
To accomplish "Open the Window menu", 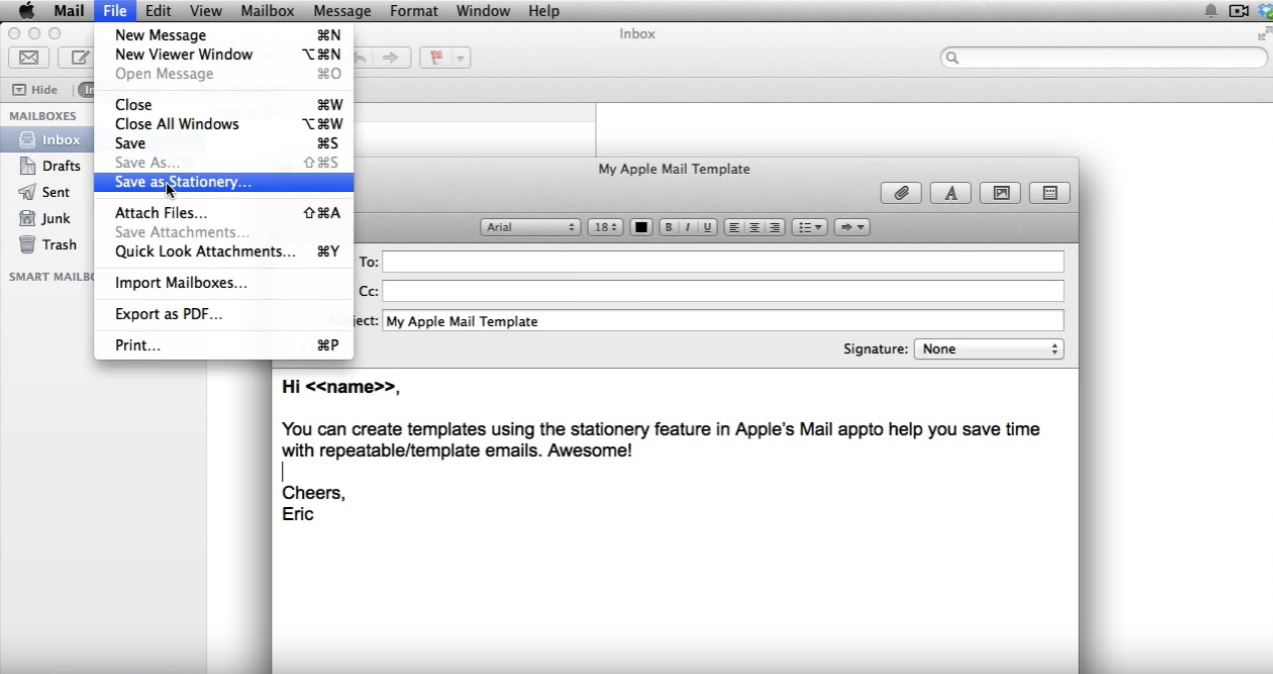I will [x=482, y=11].
